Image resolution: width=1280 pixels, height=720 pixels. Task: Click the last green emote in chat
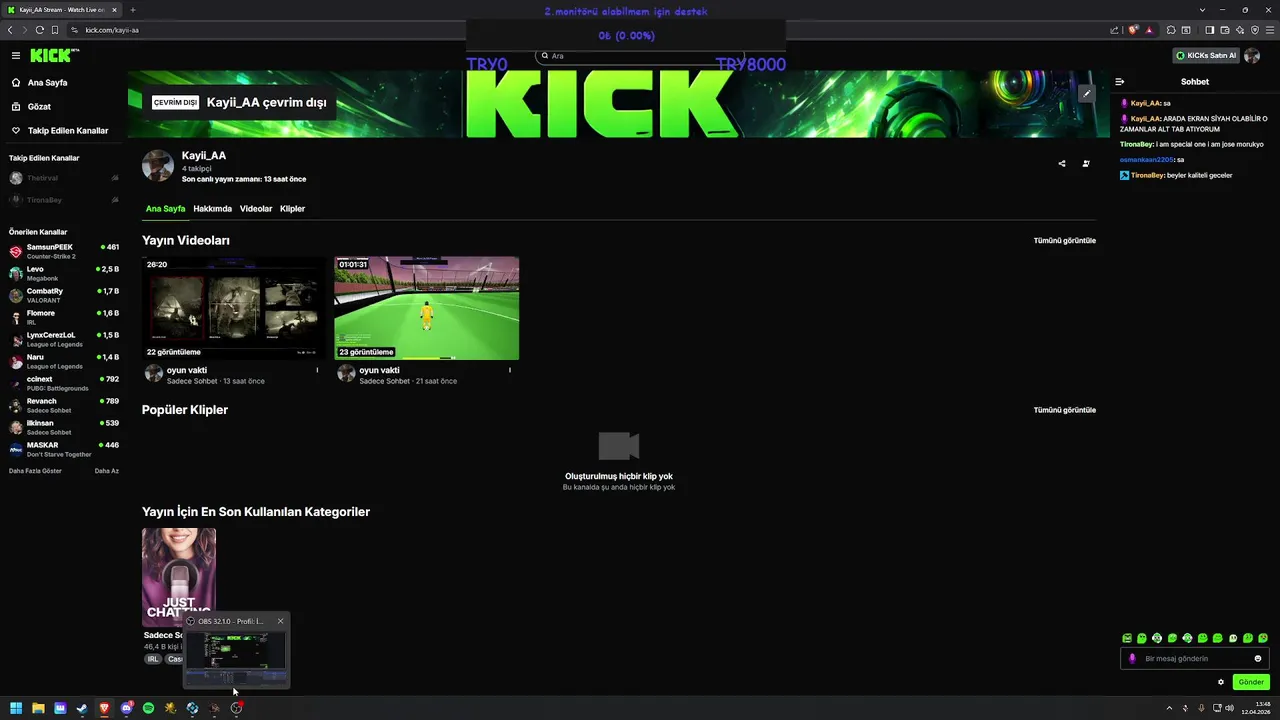tap(1263, 638)
